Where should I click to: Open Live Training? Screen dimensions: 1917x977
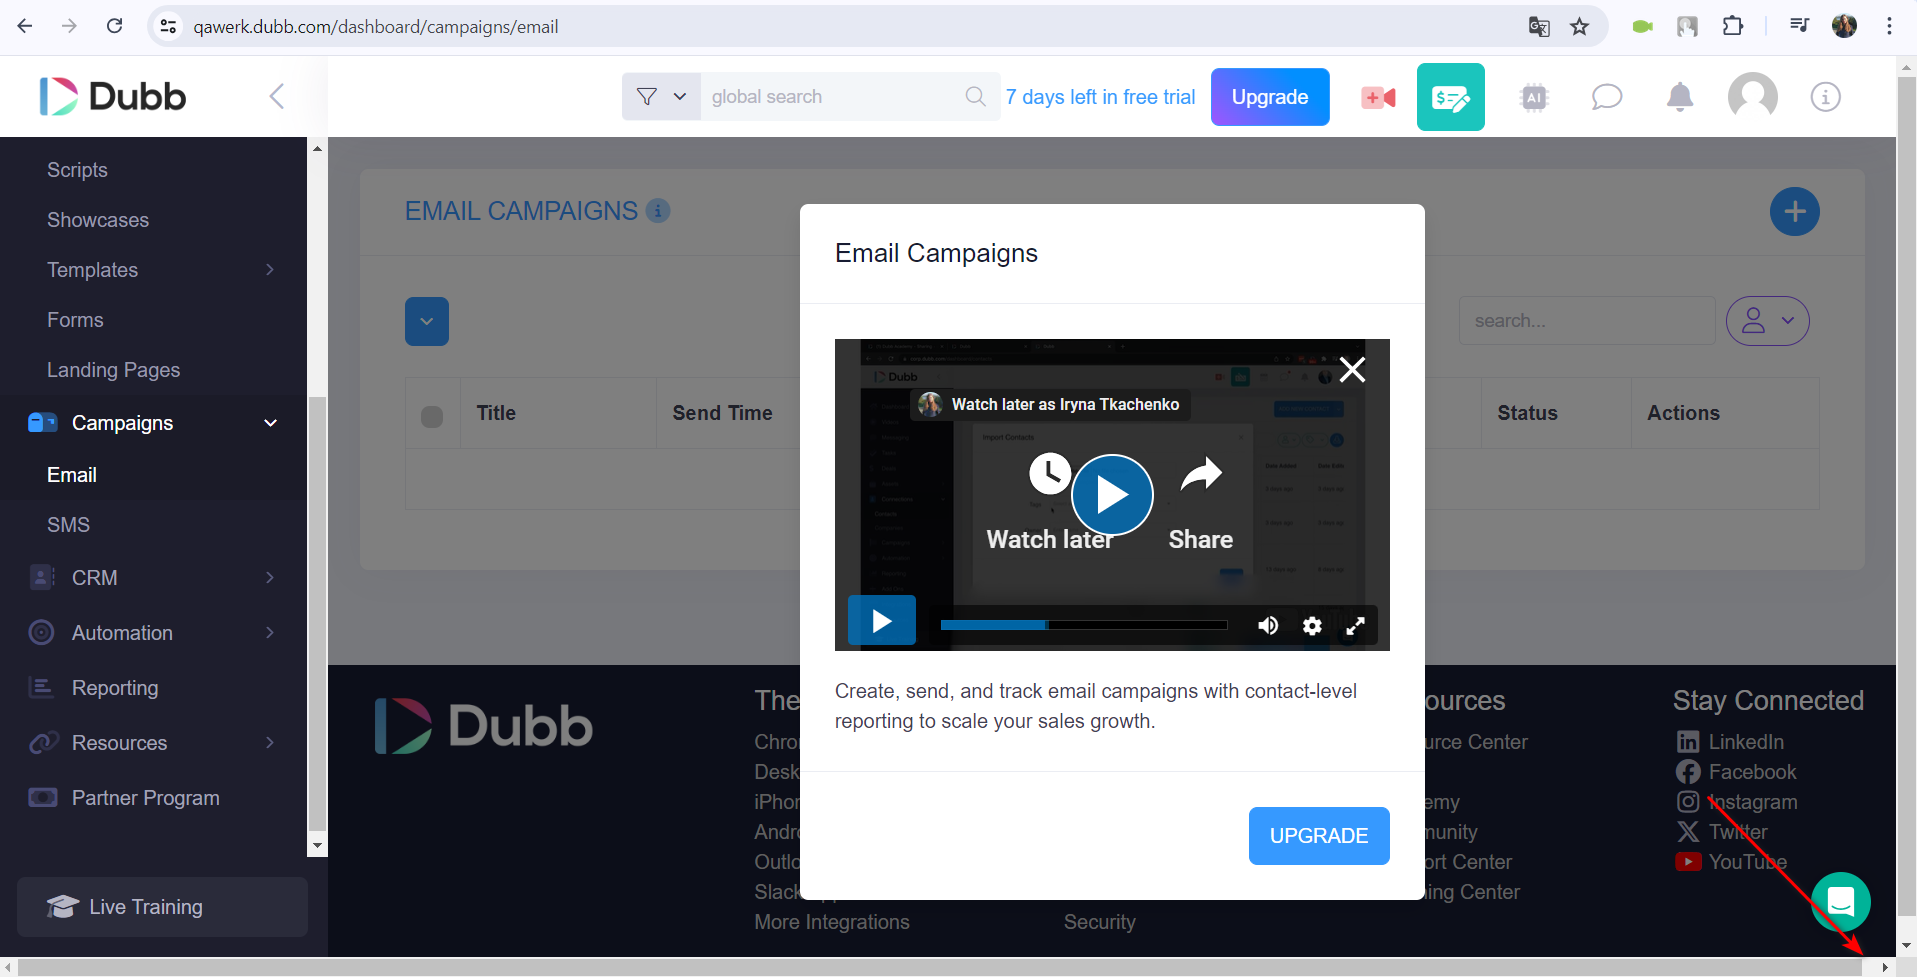point(162,907)
